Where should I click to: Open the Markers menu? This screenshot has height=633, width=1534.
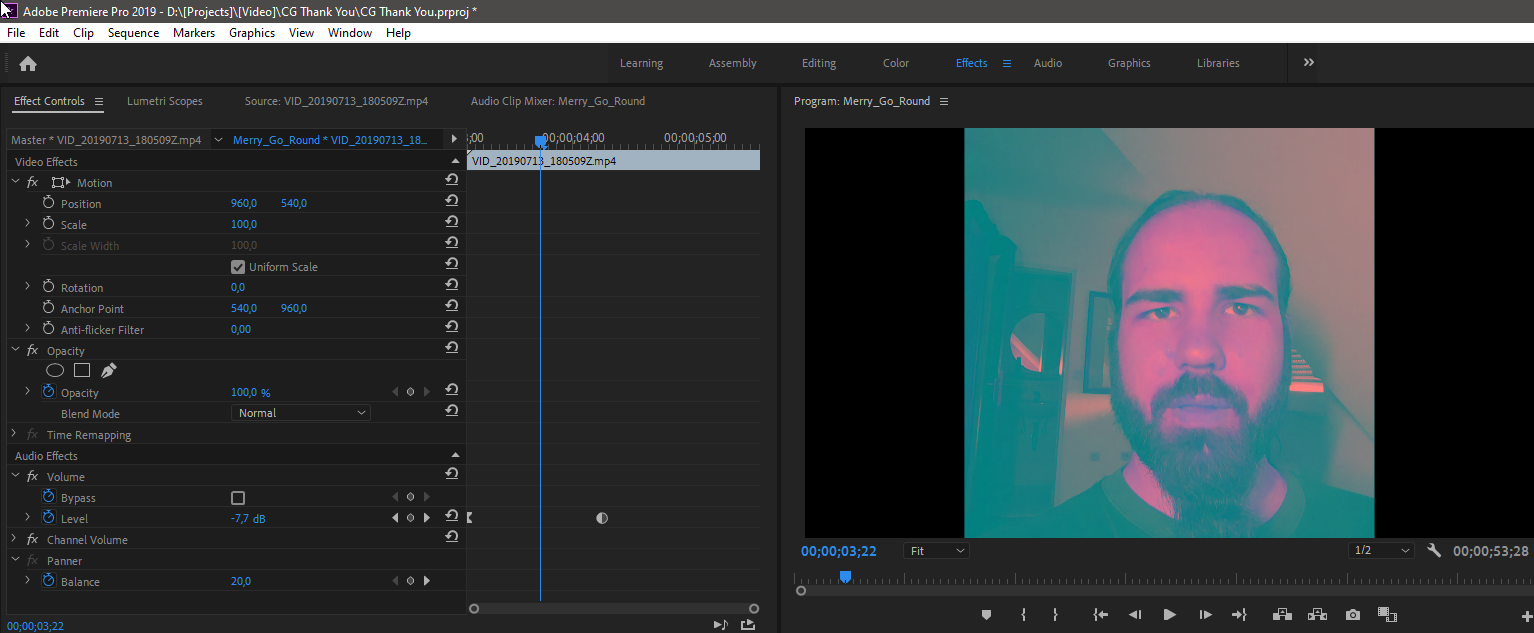tap(194, 33)
